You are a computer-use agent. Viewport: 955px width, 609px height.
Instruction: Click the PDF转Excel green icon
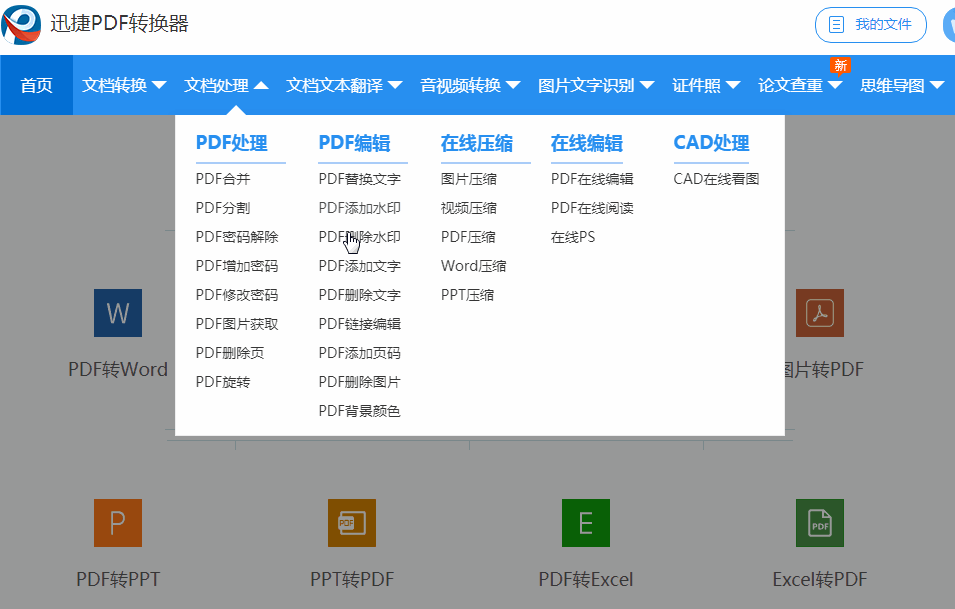pyautogui.click(x=585, y=522)
